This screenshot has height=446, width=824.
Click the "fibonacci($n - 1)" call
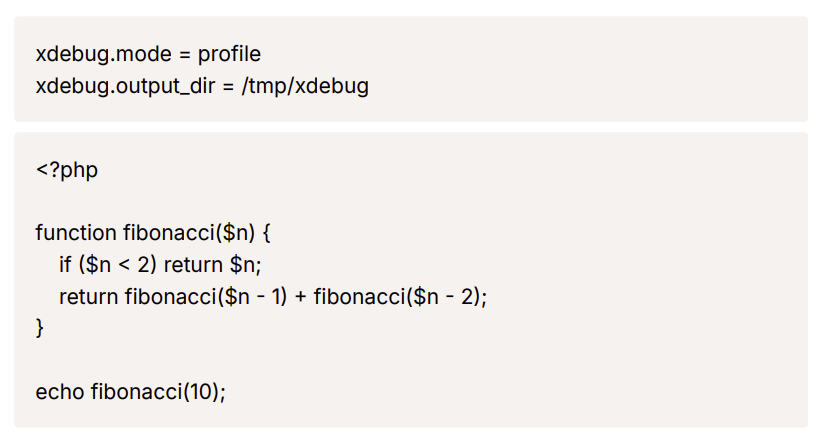(x=206, y=297)
